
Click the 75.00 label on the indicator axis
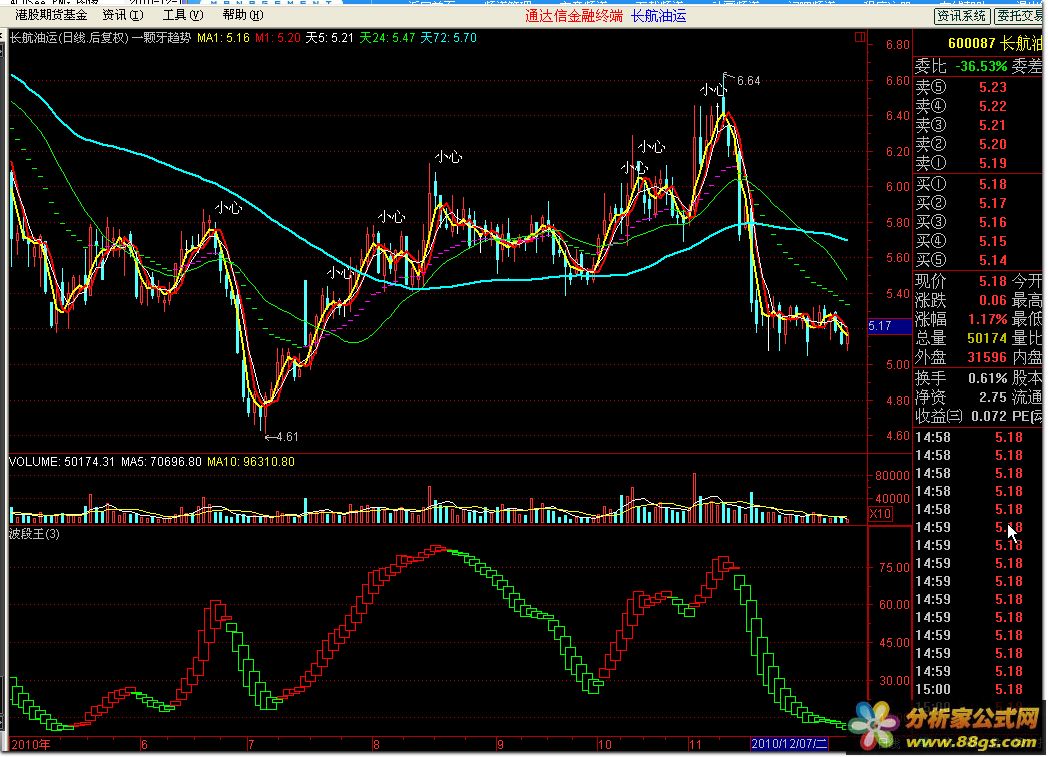coord(895,568)
